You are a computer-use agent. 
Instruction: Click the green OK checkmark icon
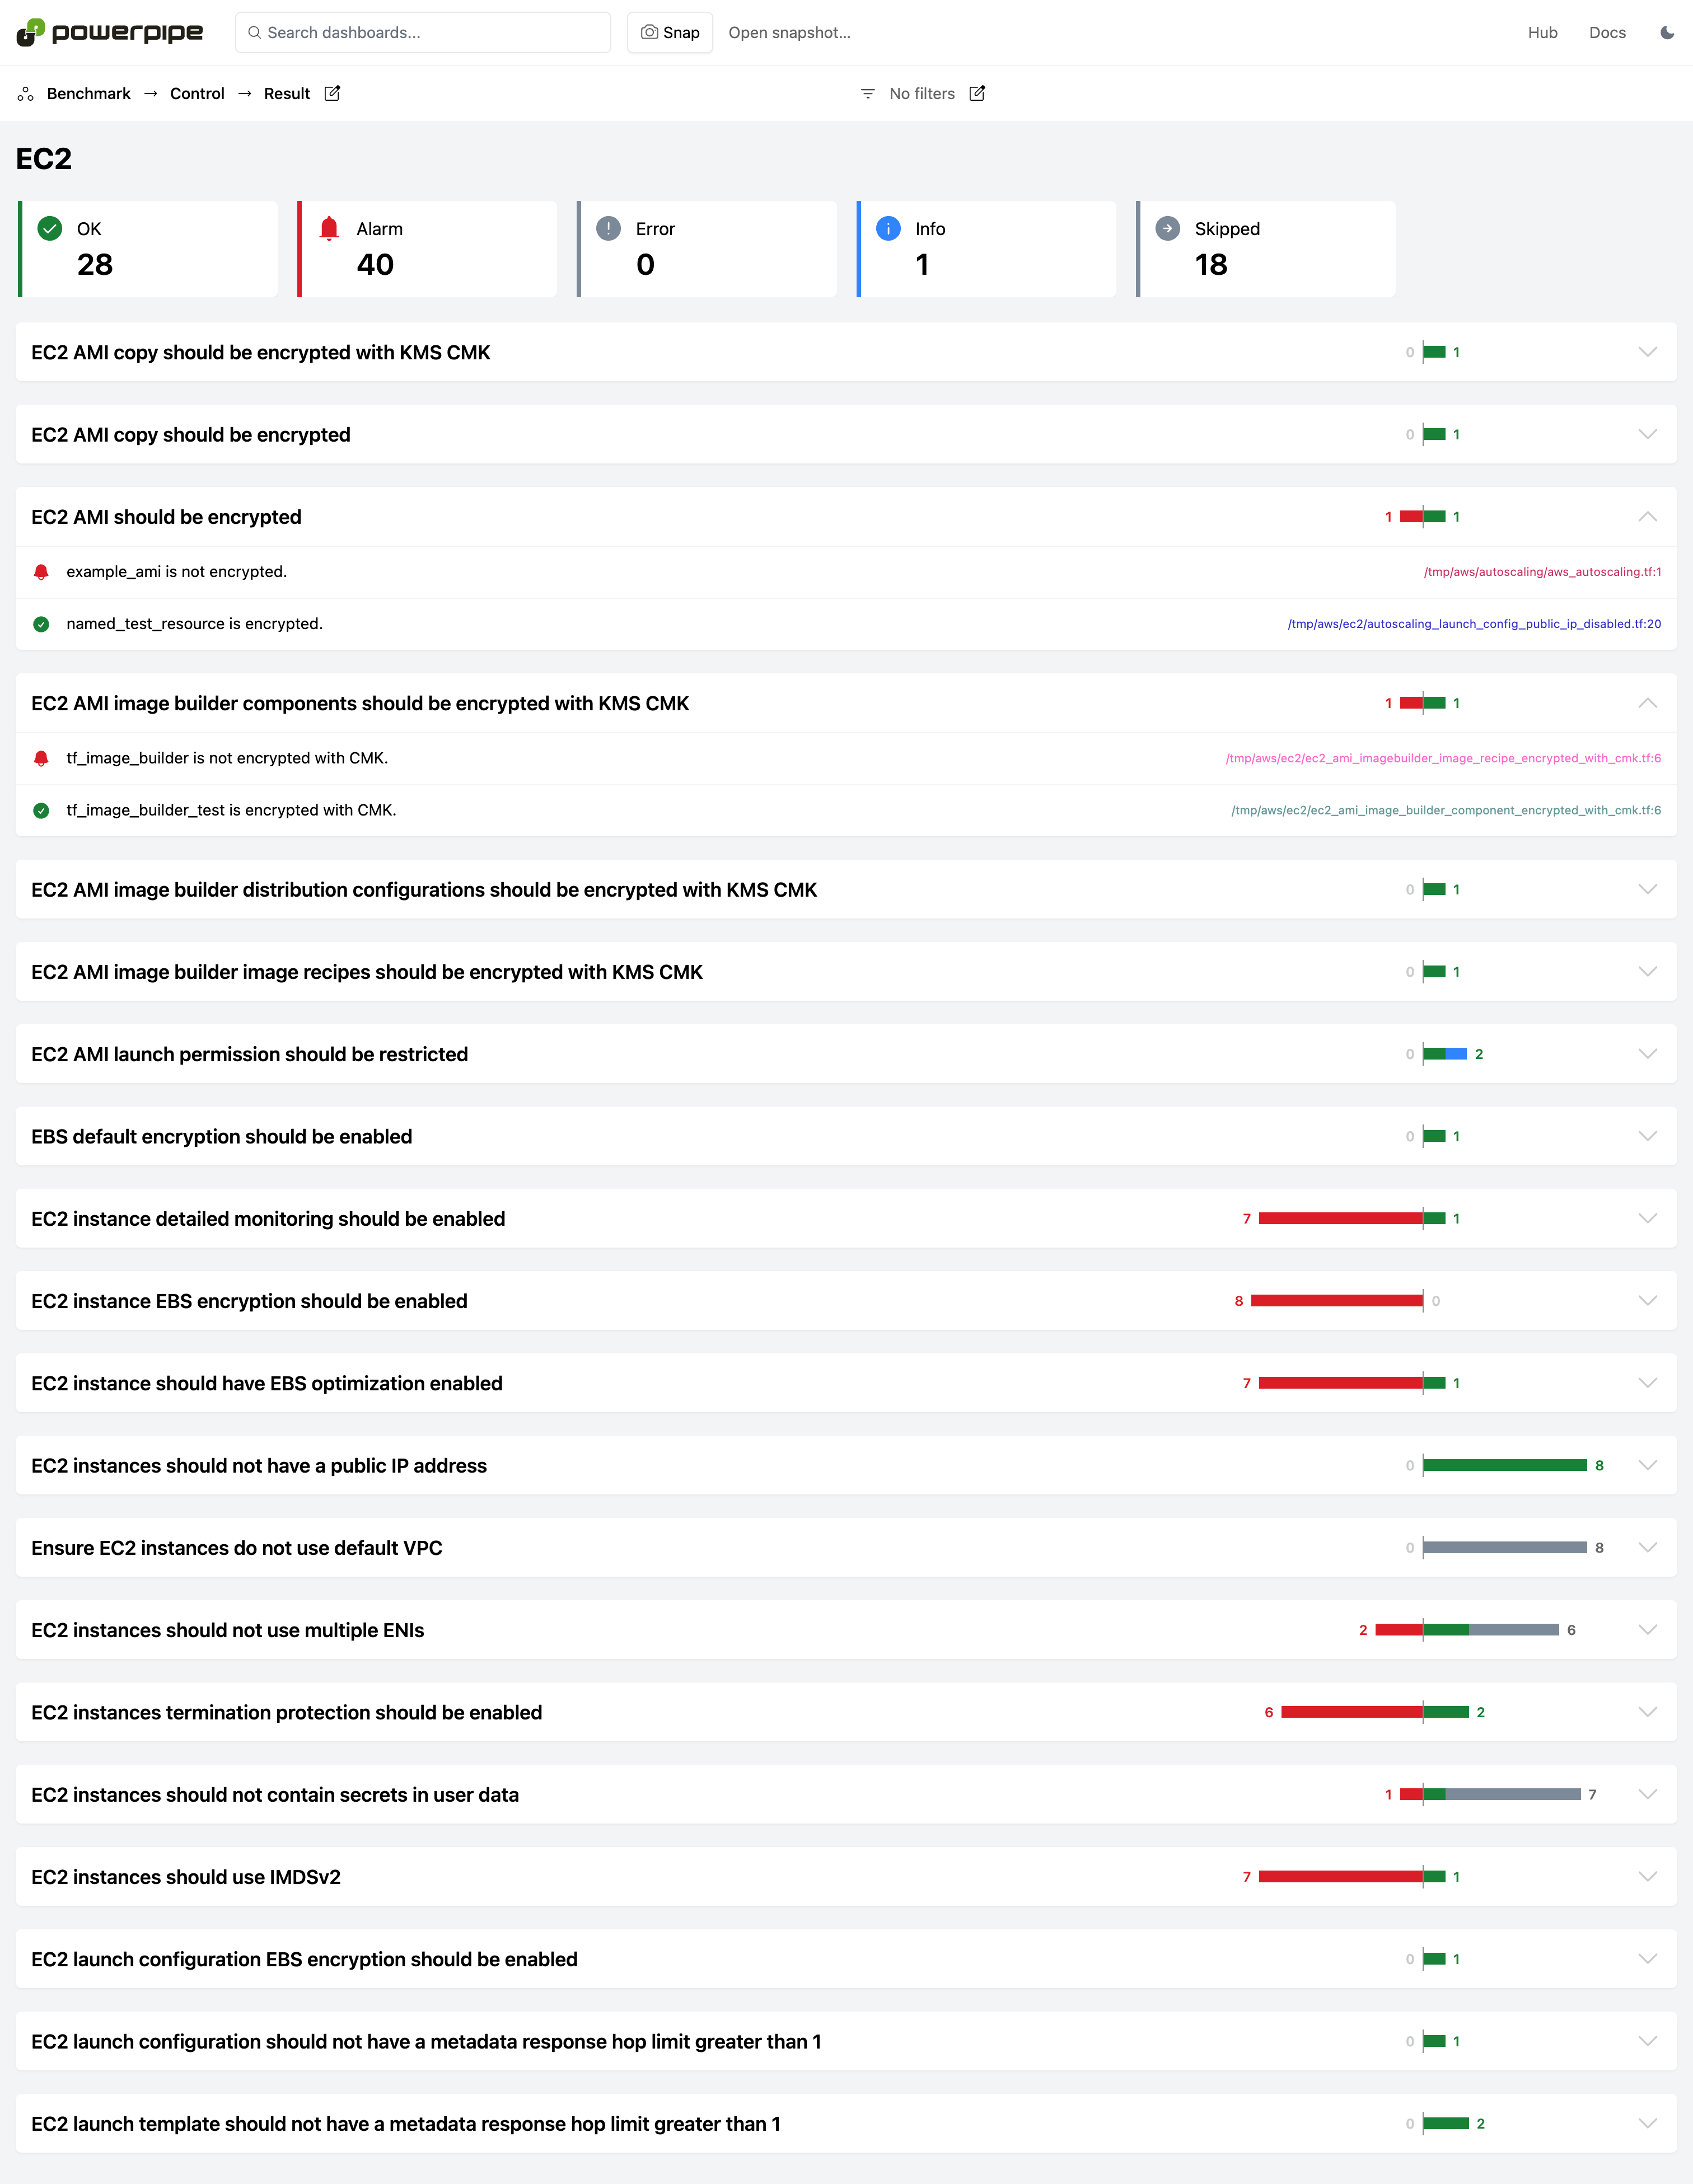[50, 229]
